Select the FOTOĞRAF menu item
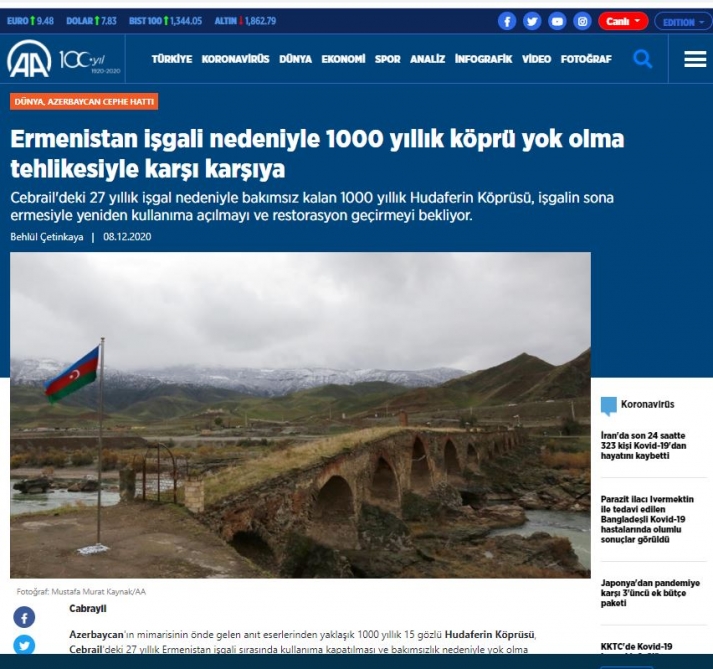Image resolution: width=713 pixels, height=669 pixels. click(x=586, y=59)
